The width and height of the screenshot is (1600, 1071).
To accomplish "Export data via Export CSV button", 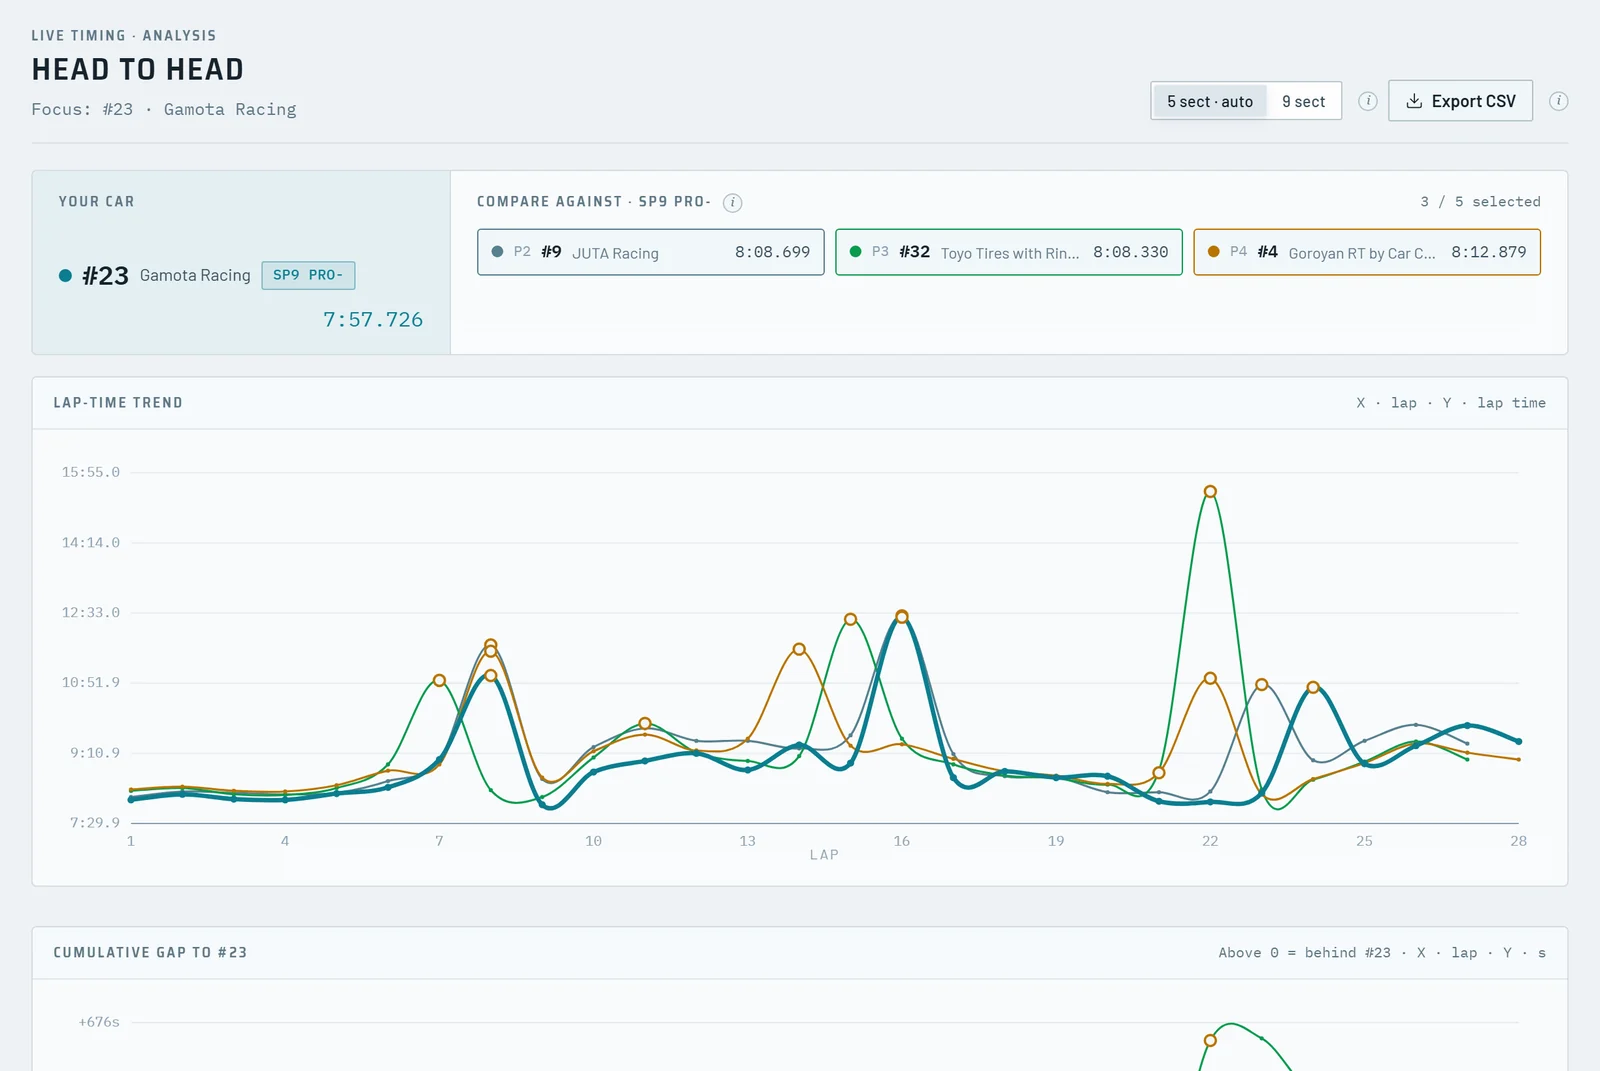I will pyautogui.click(x=1460, y=101).
